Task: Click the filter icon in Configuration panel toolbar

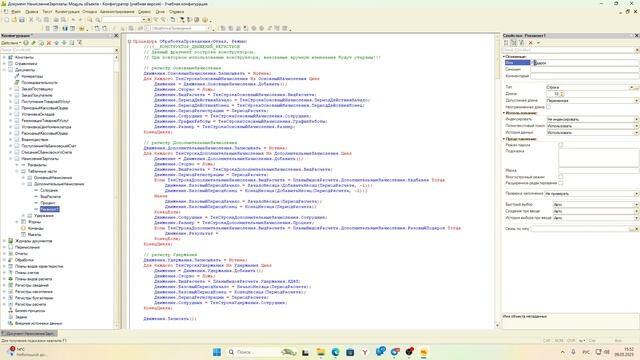Action: pyautogui.click(x=80, y=42)
